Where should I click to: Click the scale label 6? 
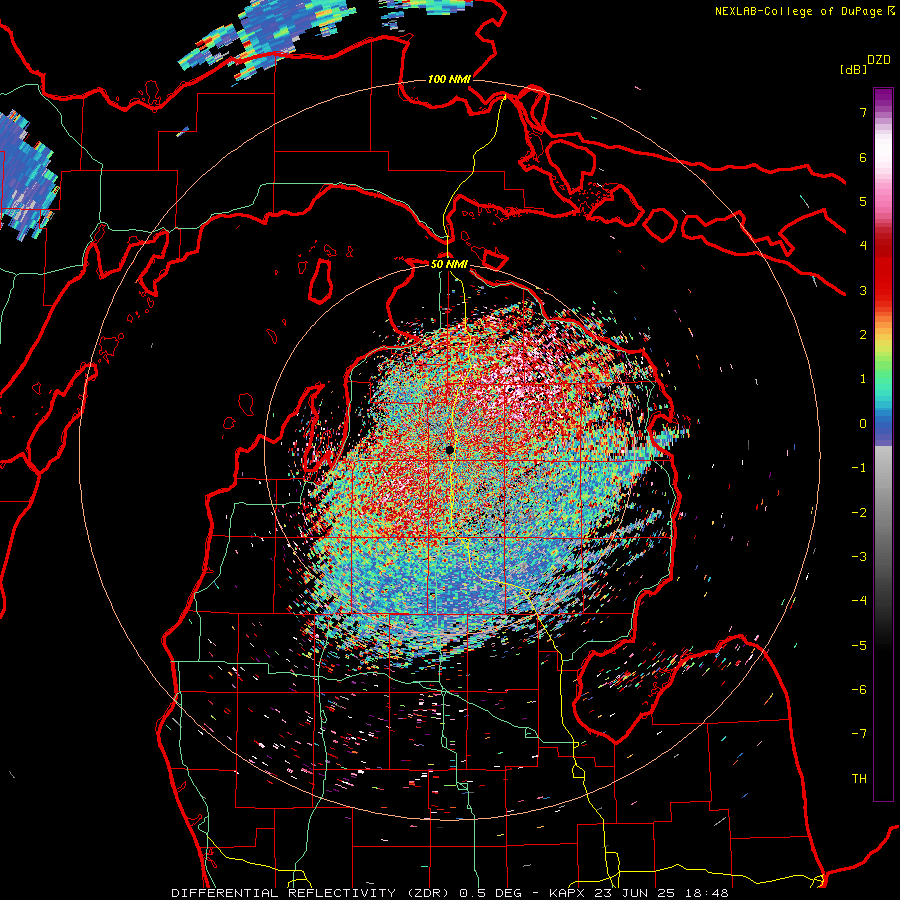pyautogui.click(x=863, y=157)
